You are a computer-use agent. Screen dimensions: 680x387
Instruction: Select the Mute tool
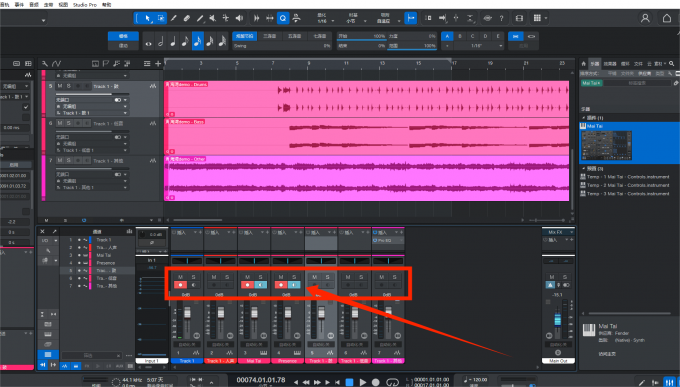coord(212,18)
